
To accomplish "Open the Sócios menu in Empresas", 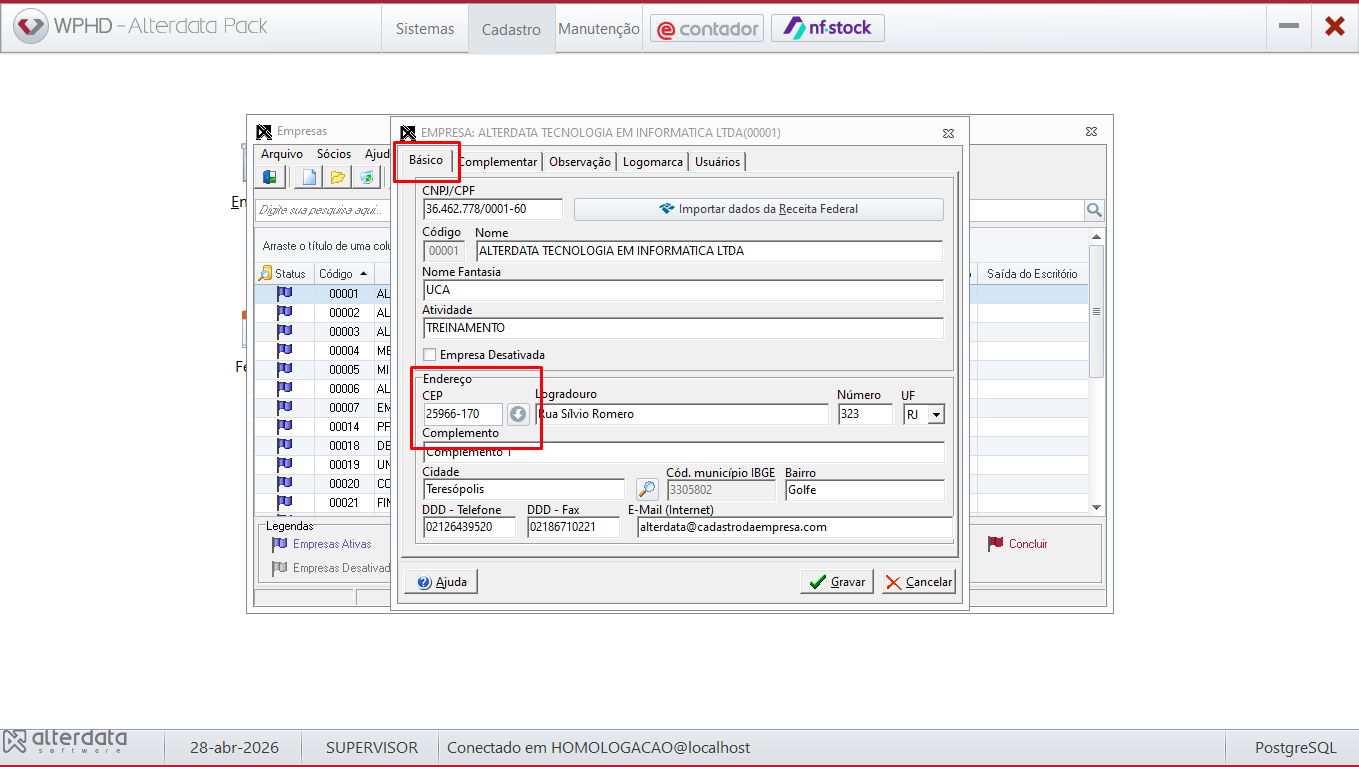I will point(334,154).
